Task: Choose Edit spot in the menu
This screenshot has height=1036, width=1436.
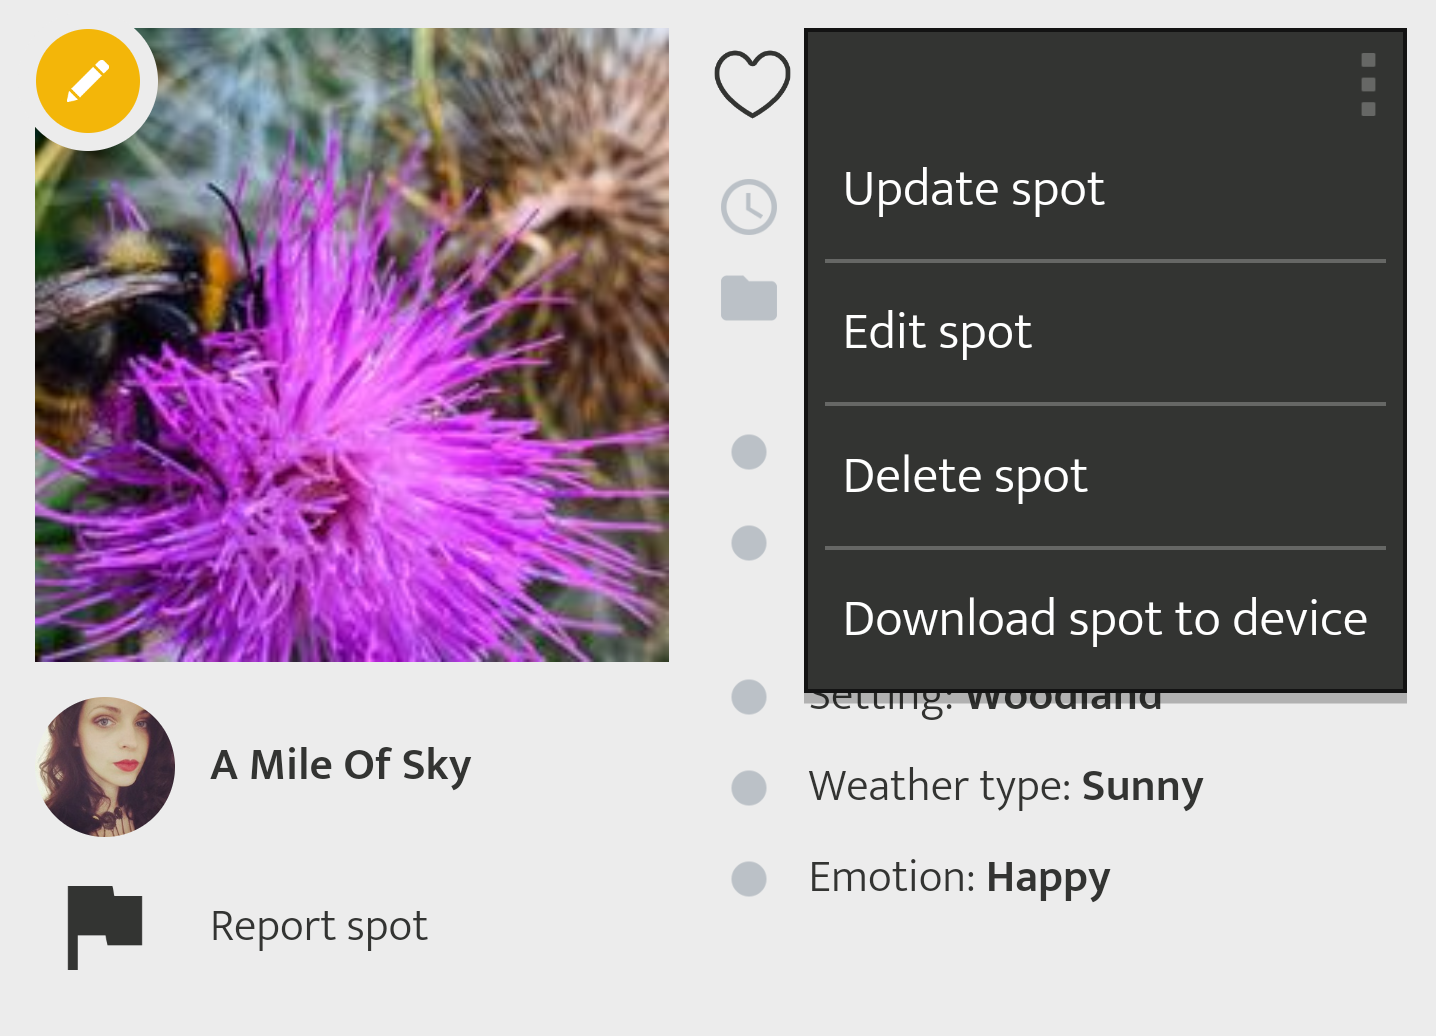Action: click(937, 332)
